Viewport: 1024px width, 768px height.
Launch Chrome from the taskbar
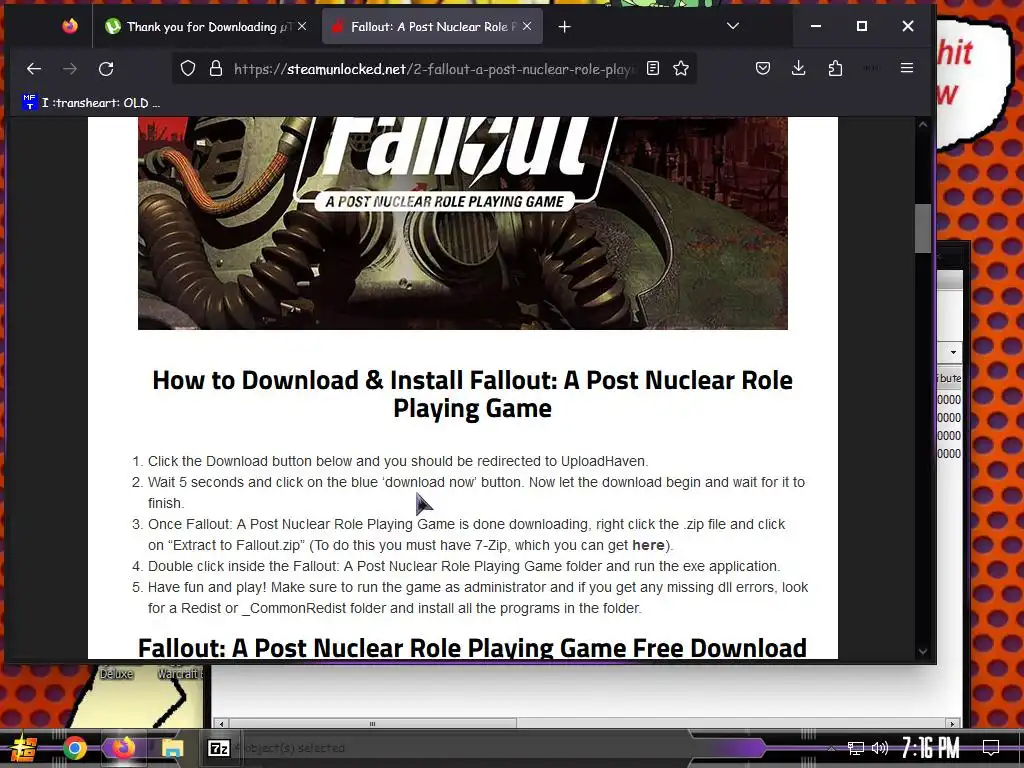[x=75, y=748]
